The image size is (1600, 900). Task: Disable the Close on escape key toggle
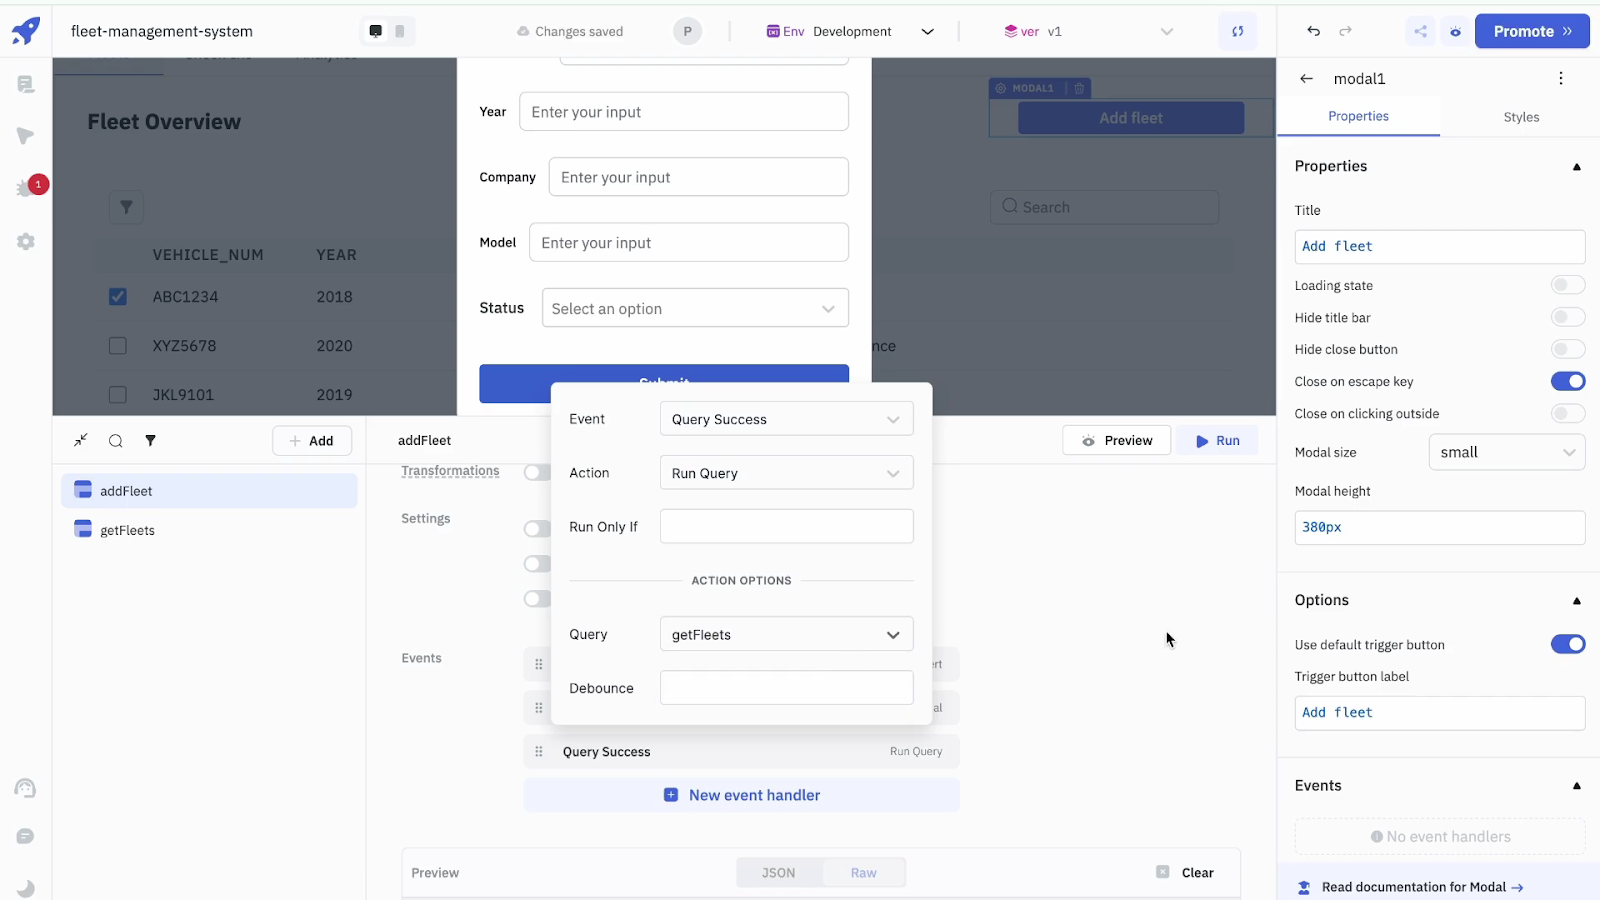[1567, 381]
